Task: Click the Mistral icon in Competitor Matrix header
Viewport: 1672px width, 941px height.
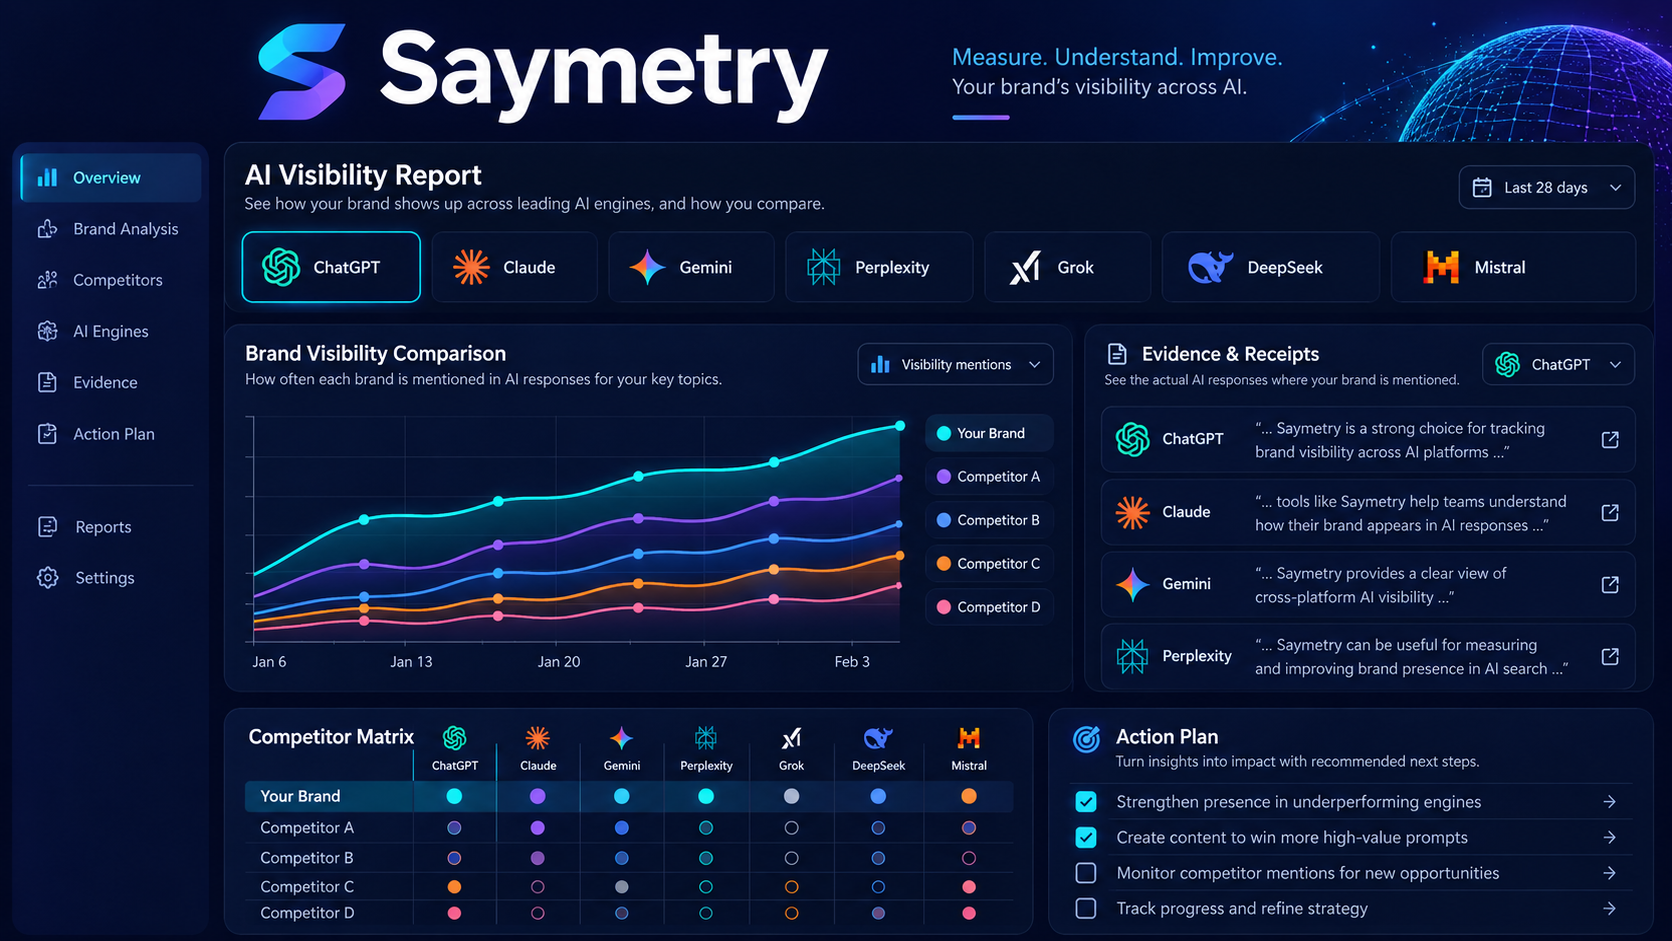Action: (968, 738)
